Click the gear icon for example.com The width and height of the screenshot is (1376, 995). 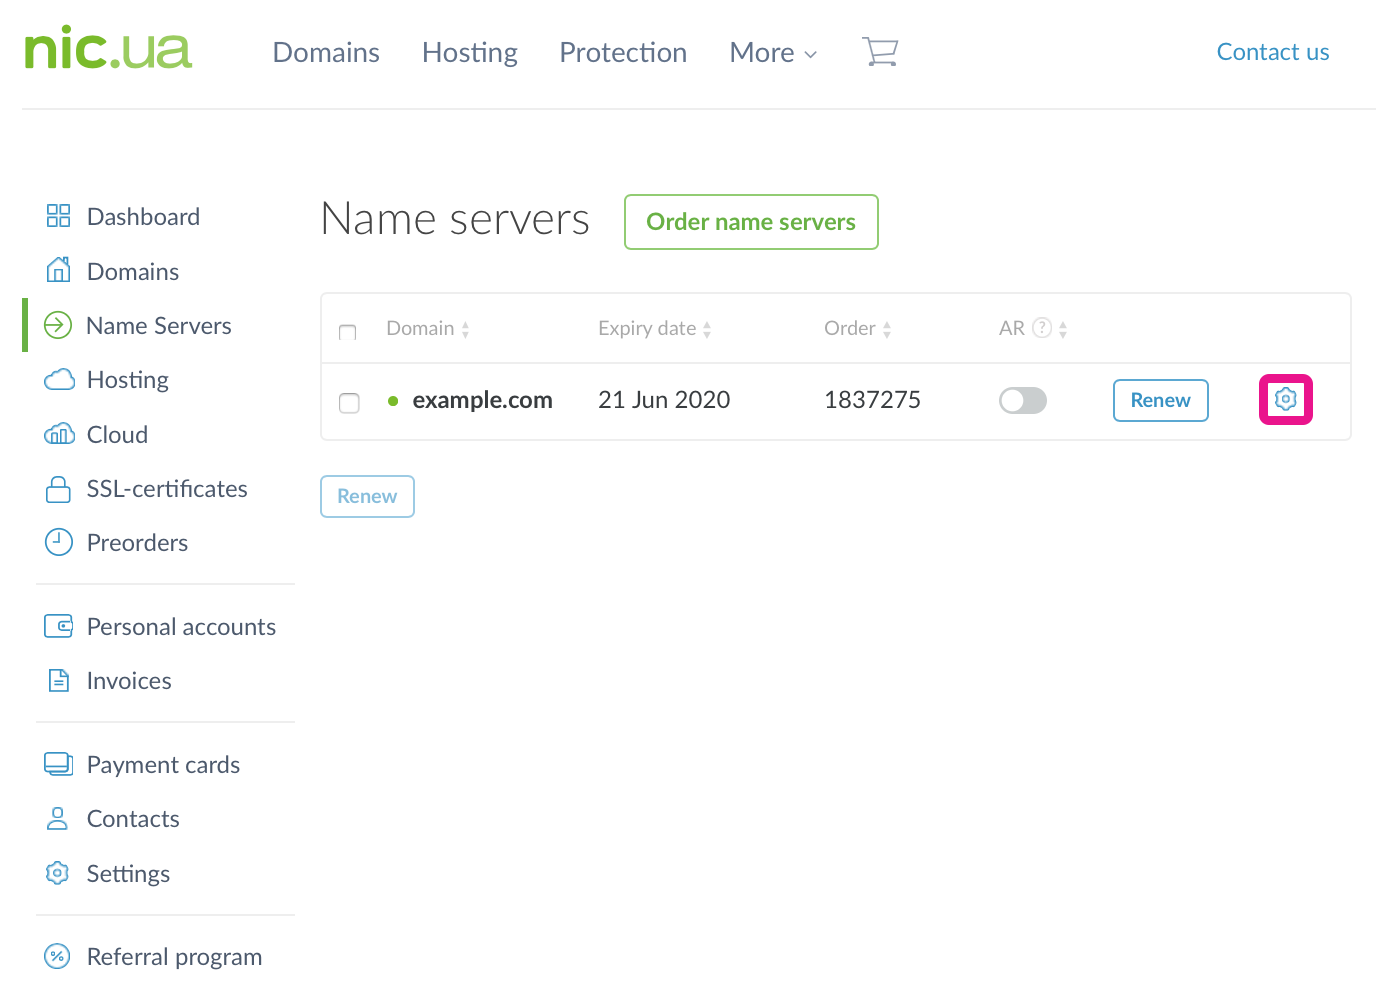coord(1285,400)
